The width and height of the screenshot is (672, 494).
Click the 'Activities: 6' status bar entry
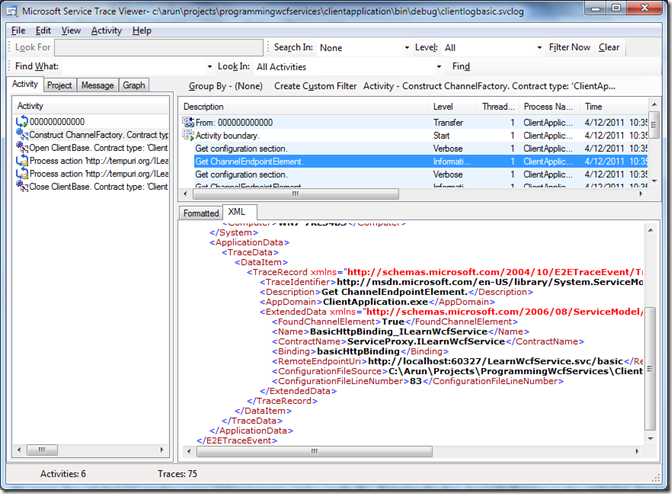tap(63, 473)
